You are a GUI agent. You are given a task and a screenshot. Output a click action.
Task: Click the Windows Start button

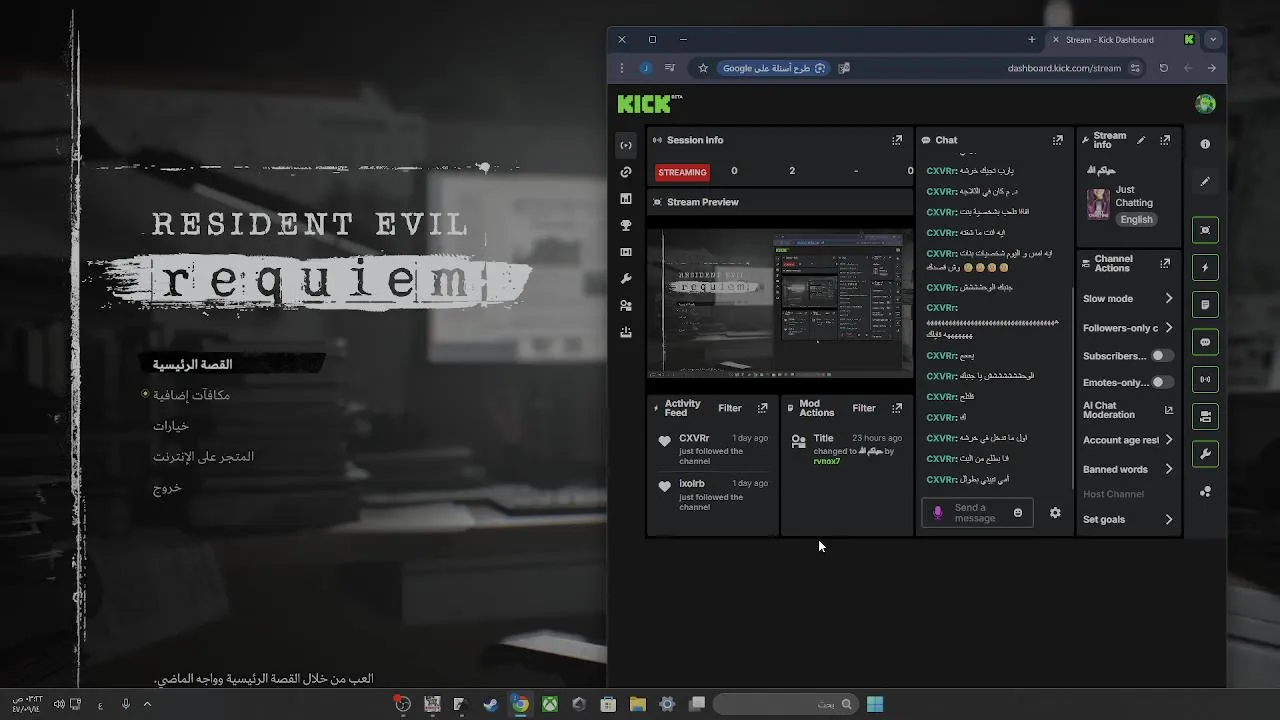point(875,704)
